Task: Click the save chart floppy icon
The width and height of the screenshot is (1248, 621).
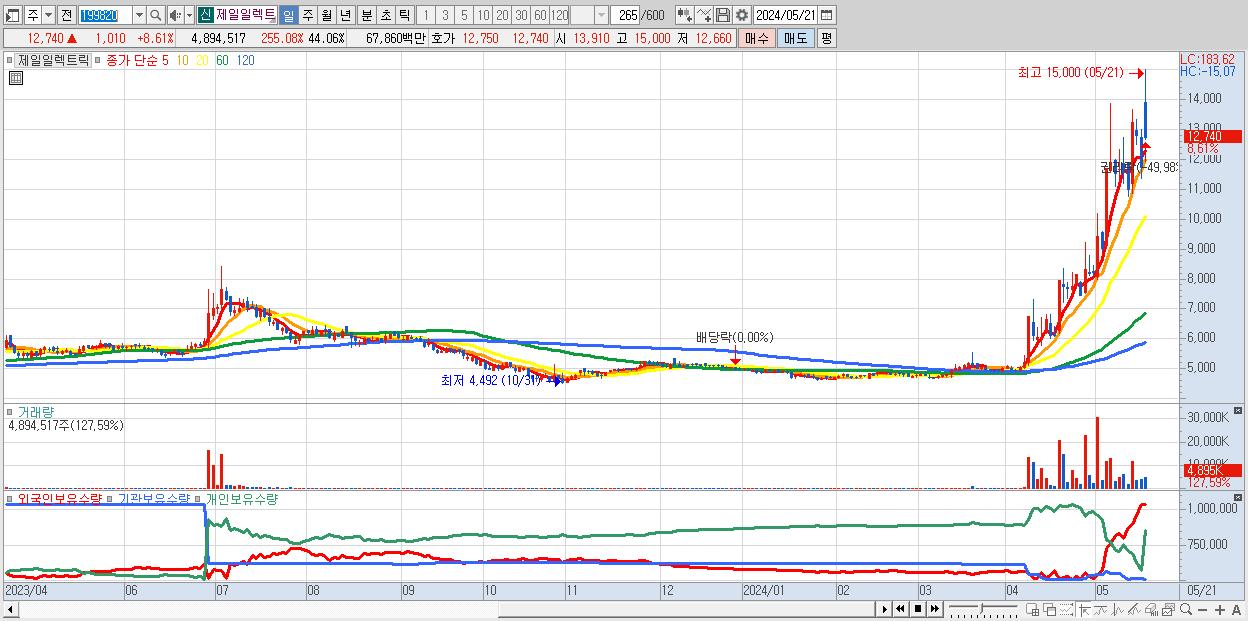Action: click(722, 15)
